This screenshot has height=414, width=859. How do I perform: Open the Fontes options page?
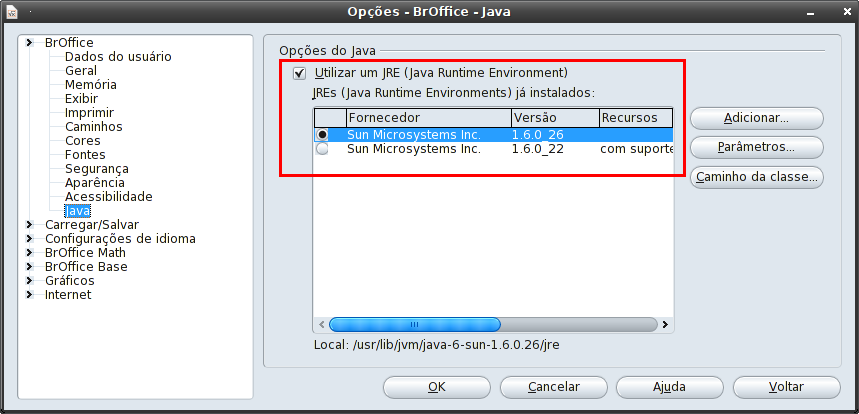pos(85,155)
